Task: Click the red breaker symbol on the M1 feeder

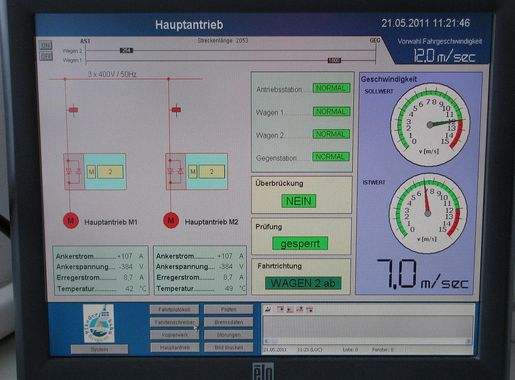Action: 73,109
